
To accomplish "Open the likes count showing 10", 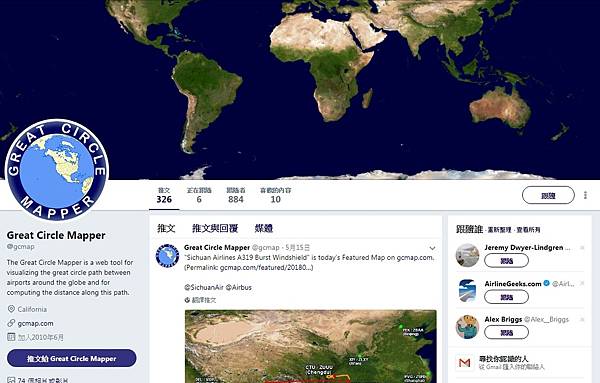I will (x=276, y=195).
